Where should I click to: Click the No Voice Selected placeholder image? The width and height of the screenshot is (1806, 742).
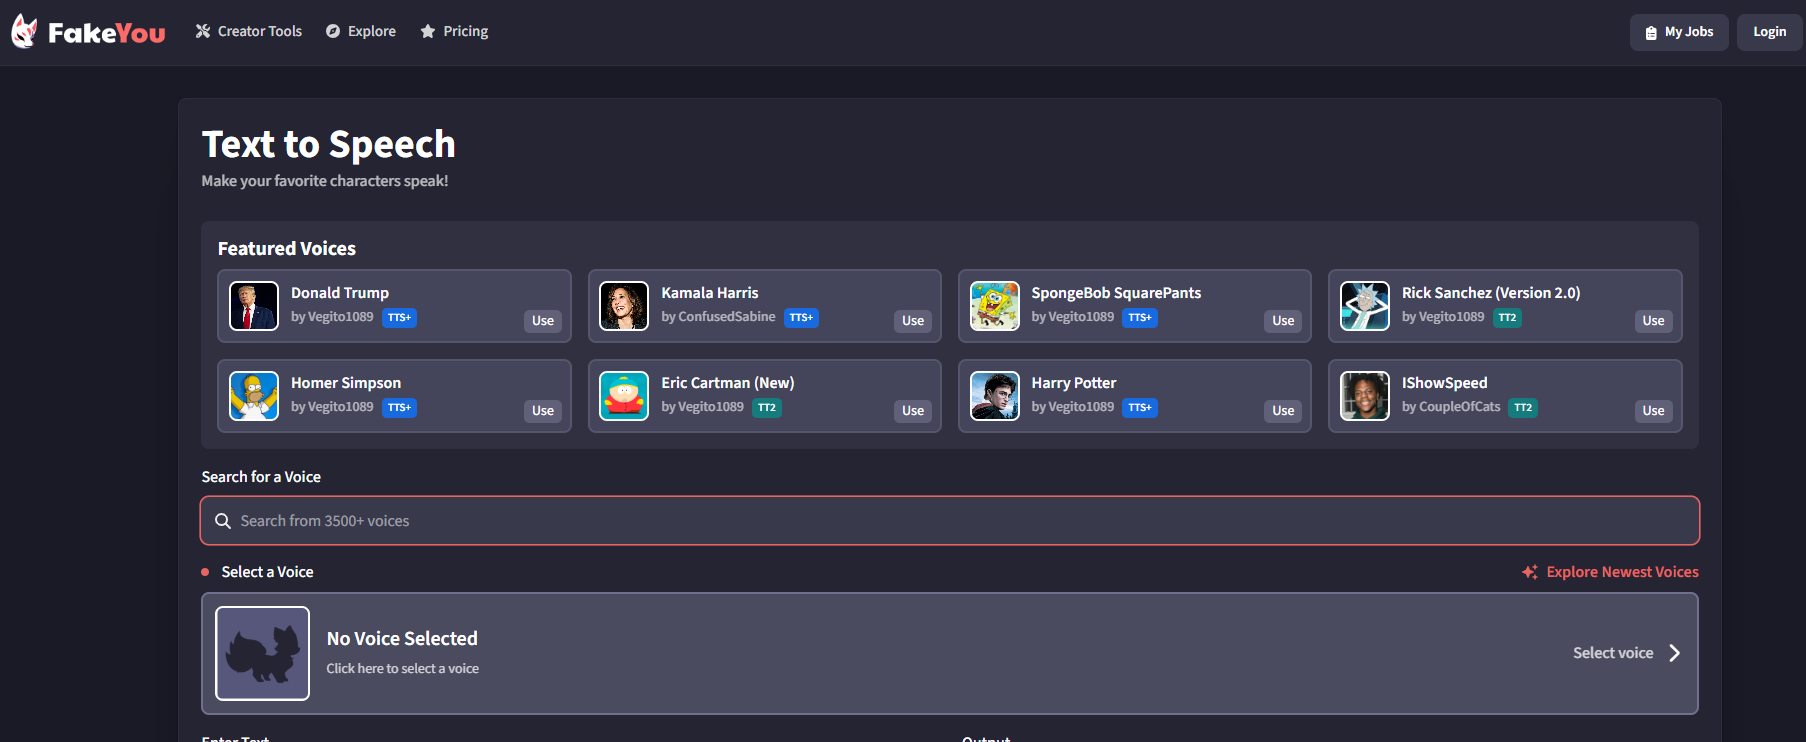263,653
